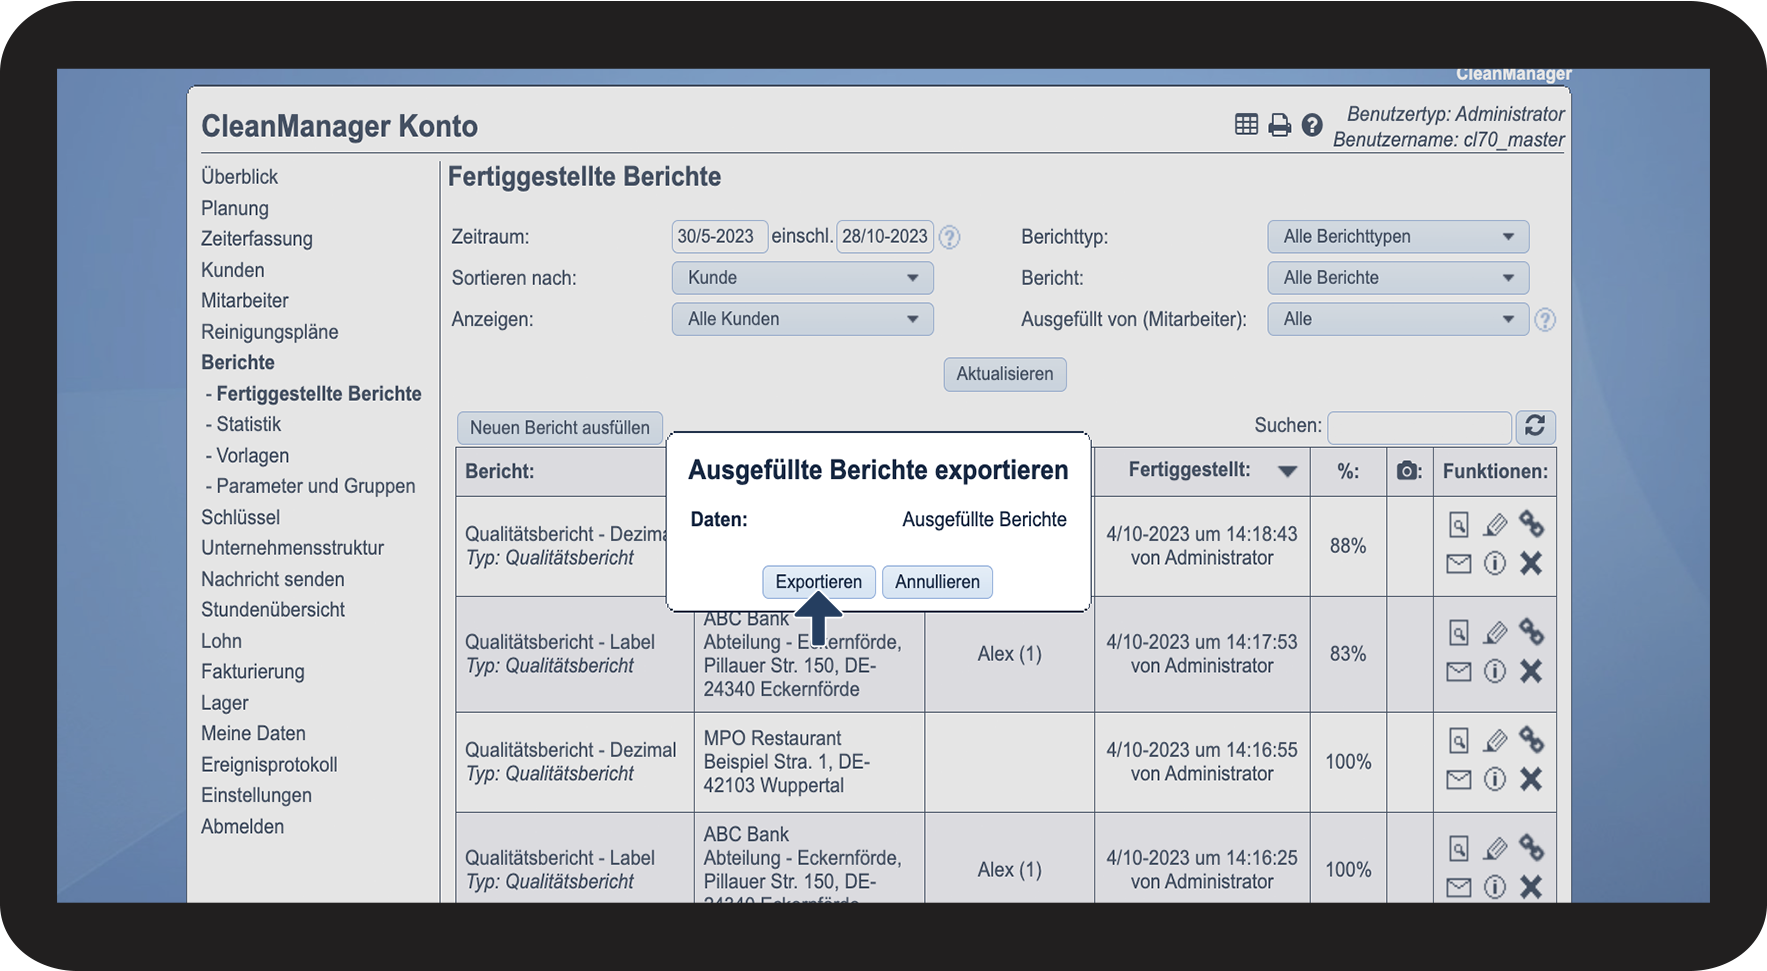Click the Bericht column header
The image size is (1767, 971).
[500, 471]
